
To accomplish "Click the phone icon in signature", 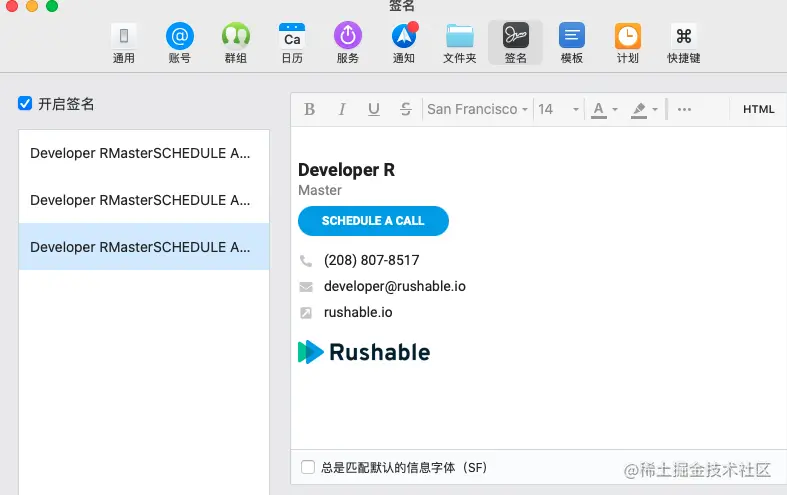I will point(306,261).
